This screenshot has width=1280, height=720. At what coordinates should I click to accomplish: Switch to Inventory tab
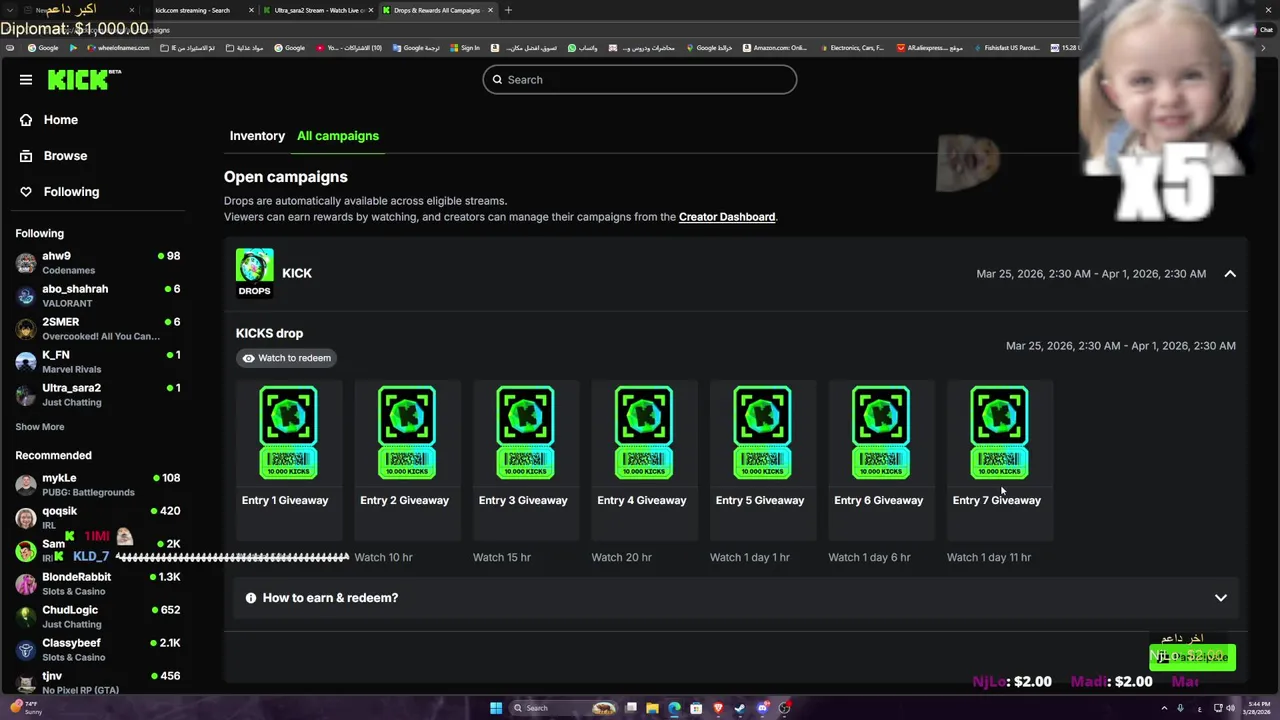tap(257, 136)
